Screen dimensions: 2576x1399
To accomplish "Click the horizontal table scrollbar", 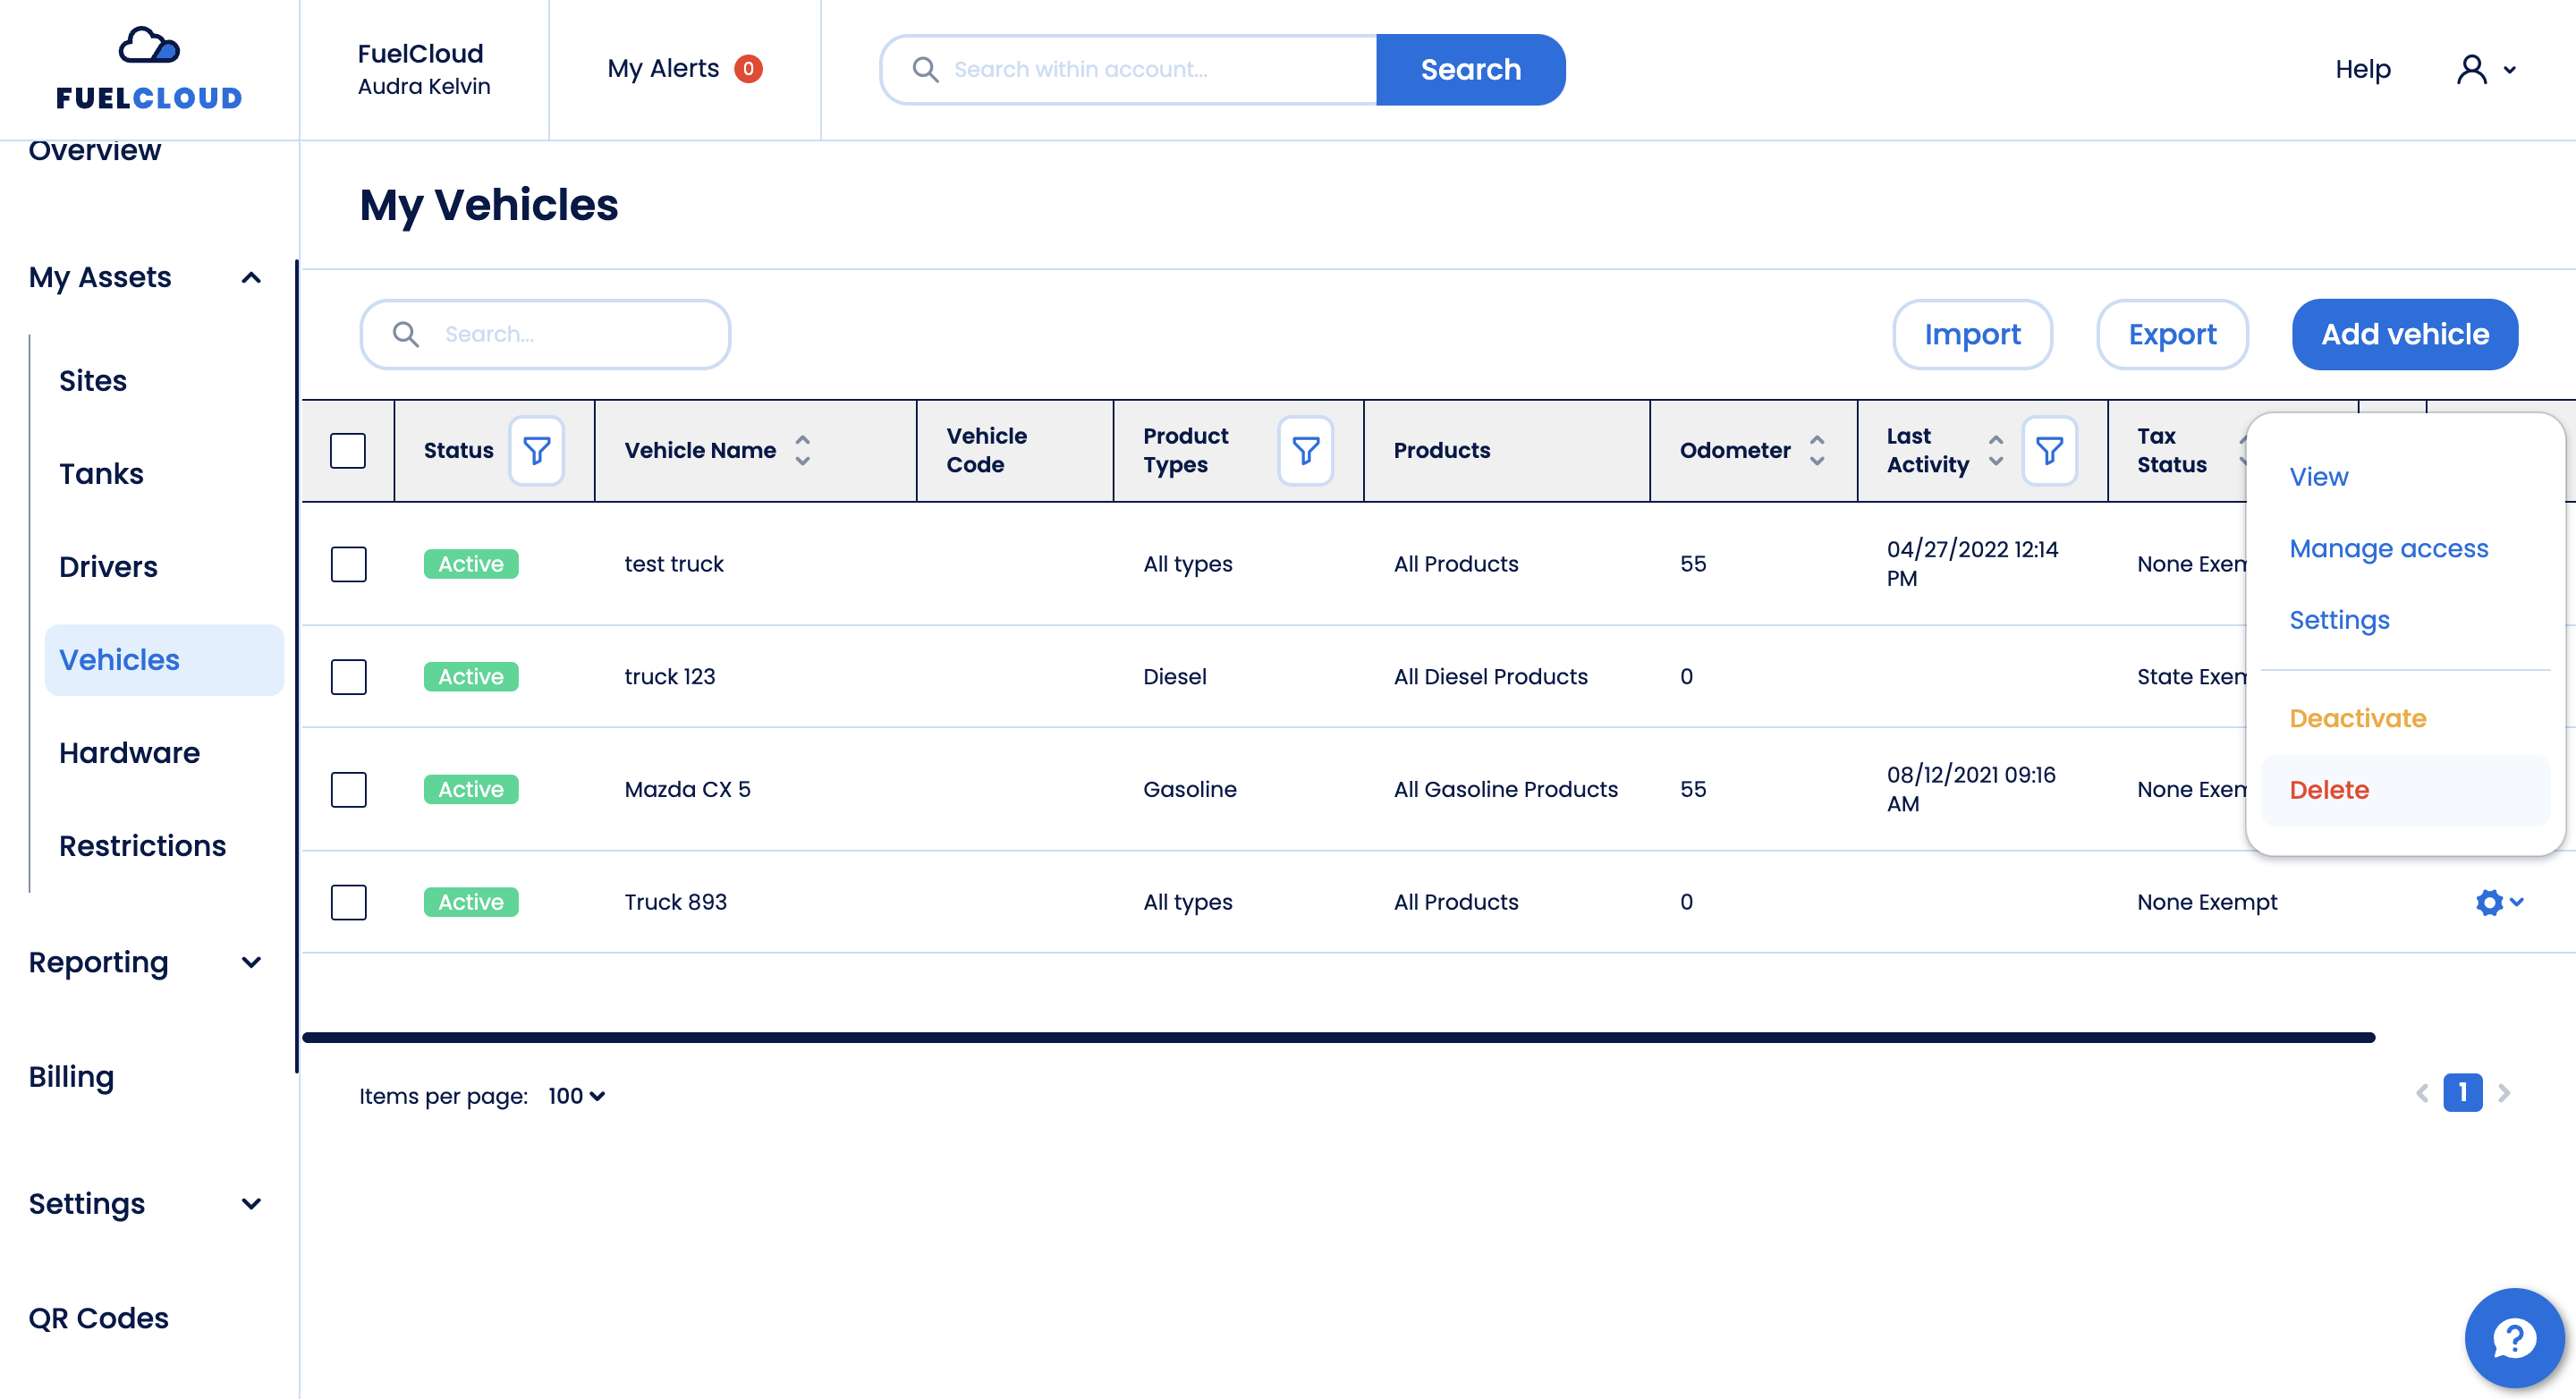I will click(x=1338, y=1037).
